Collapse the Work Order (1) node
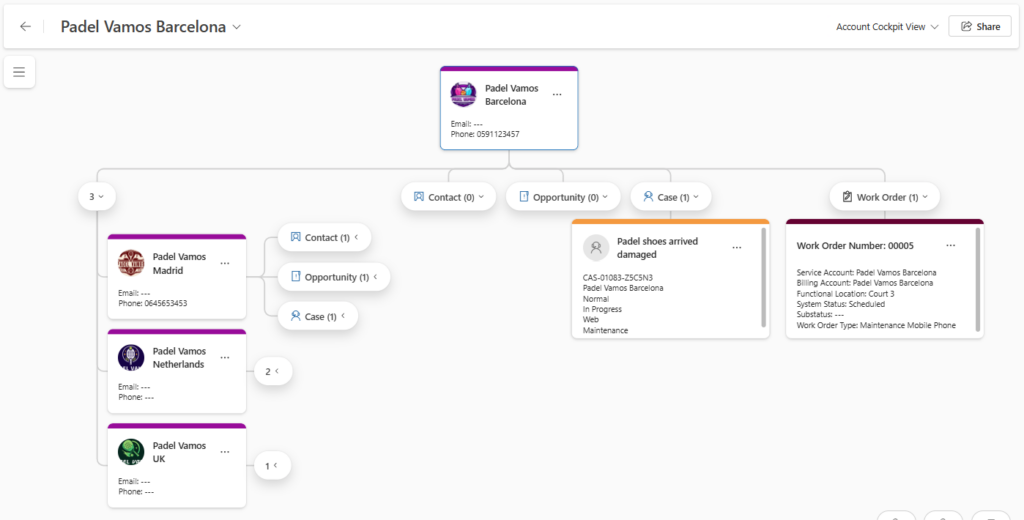The width and height of the screenshot is (1024, 520). click(x=884, y=197)
